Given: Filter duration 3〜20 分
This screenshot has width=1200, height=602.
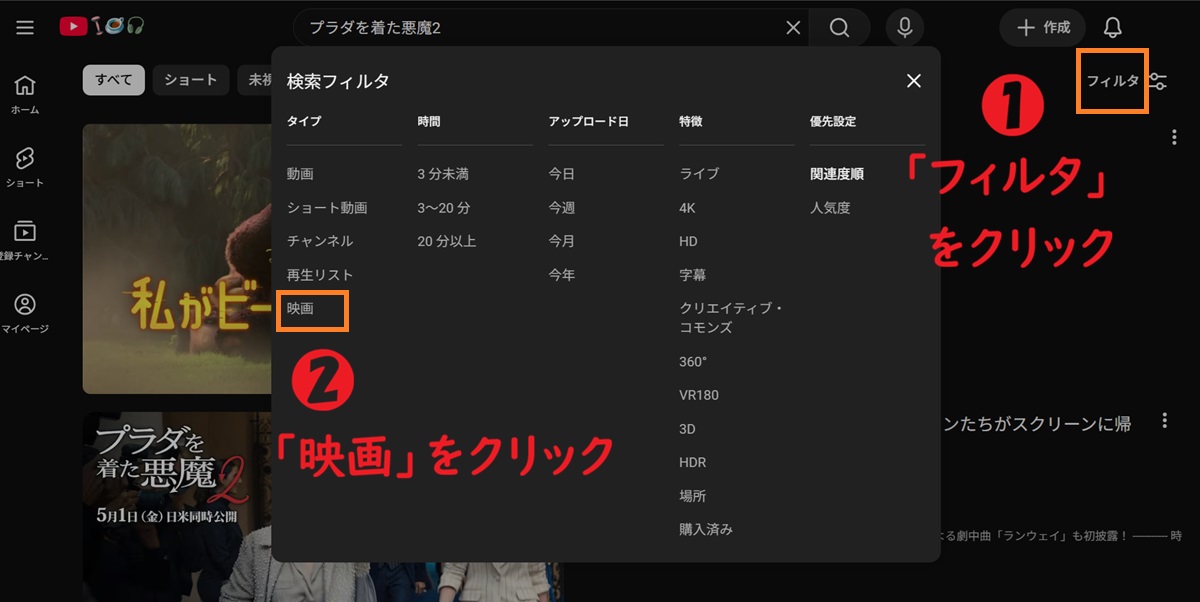Looking at the screenshot, I should tap(444, 208).
